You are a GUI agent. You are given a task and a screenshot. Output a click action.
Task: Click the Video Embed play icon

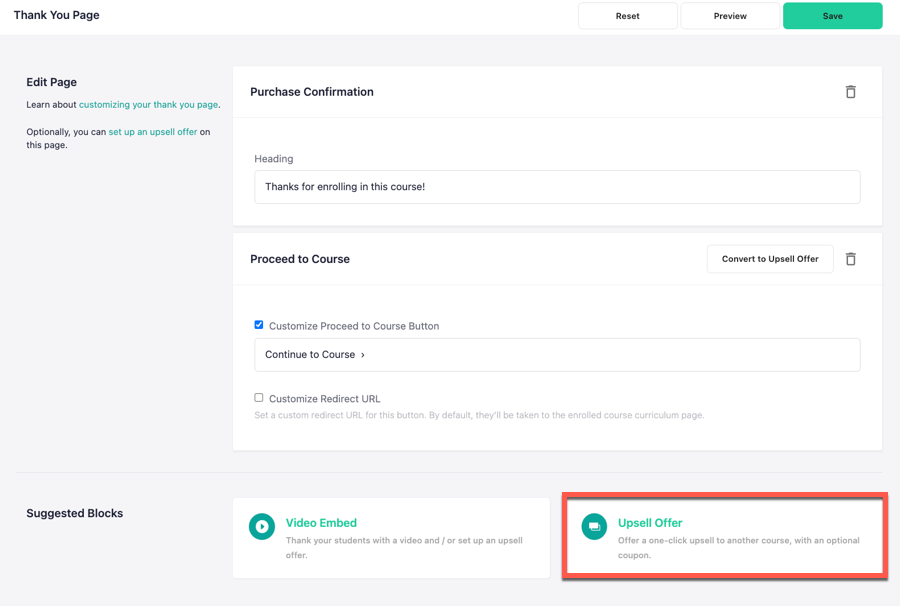tap(262, 526)
